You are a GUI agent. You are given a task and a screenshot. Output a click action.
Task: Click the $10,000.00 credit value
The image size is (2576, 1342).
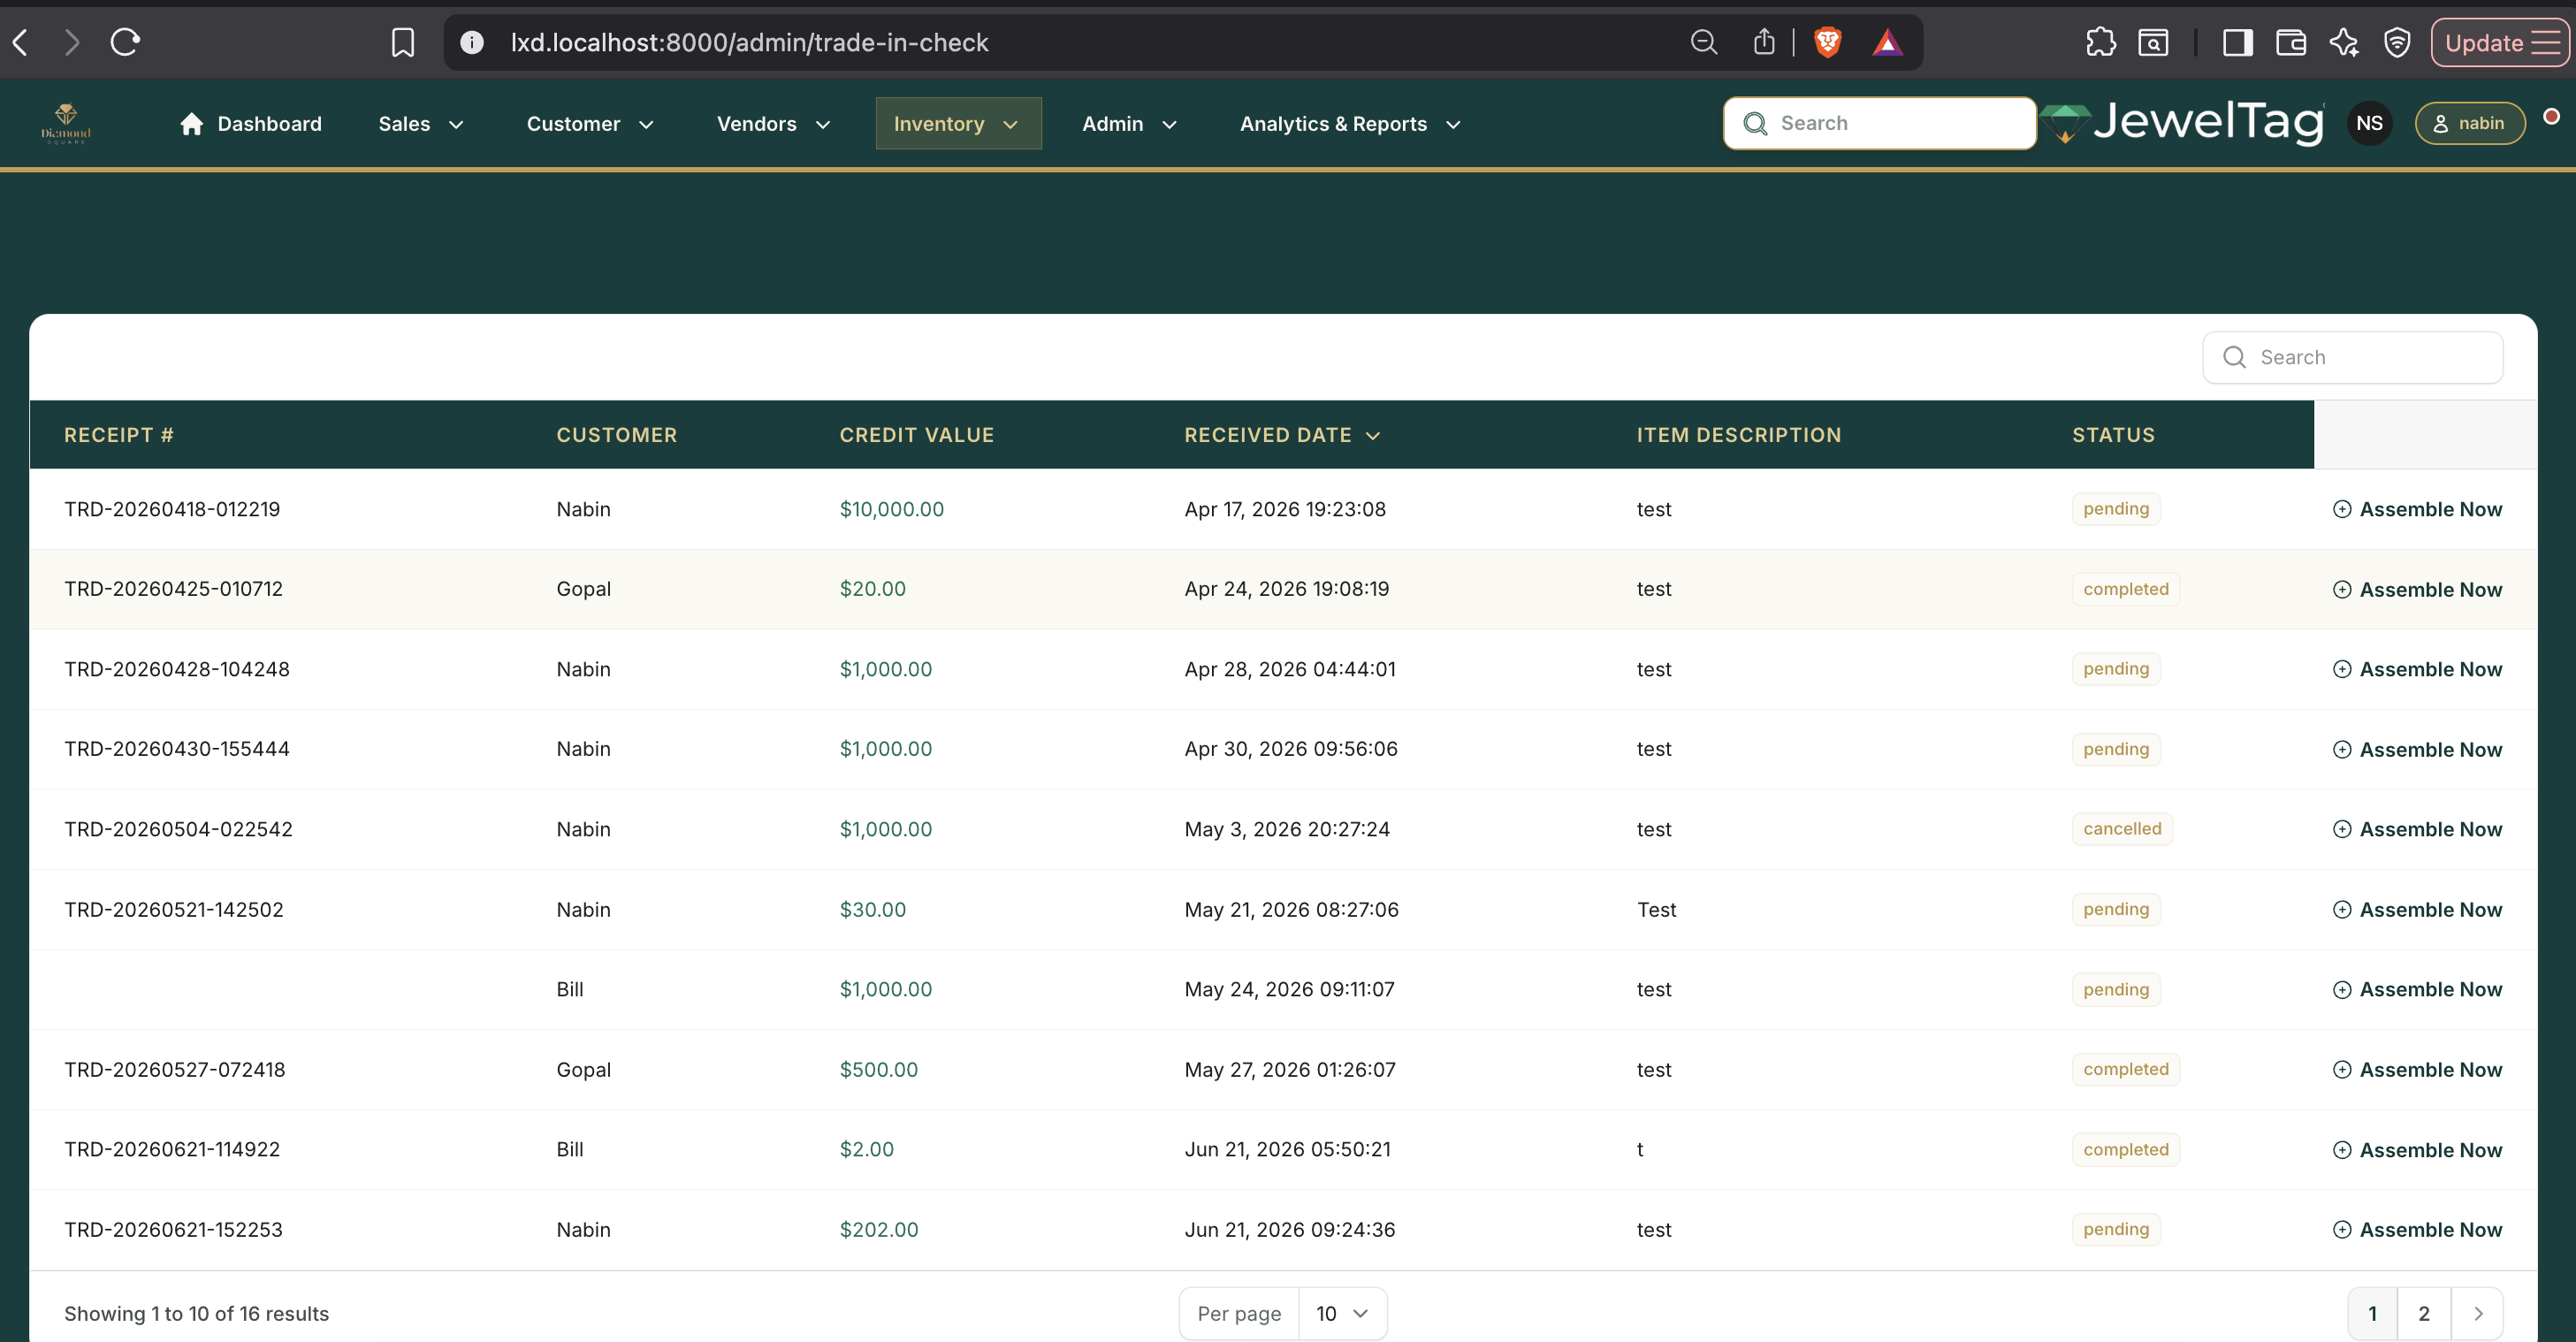click(892, 509)
